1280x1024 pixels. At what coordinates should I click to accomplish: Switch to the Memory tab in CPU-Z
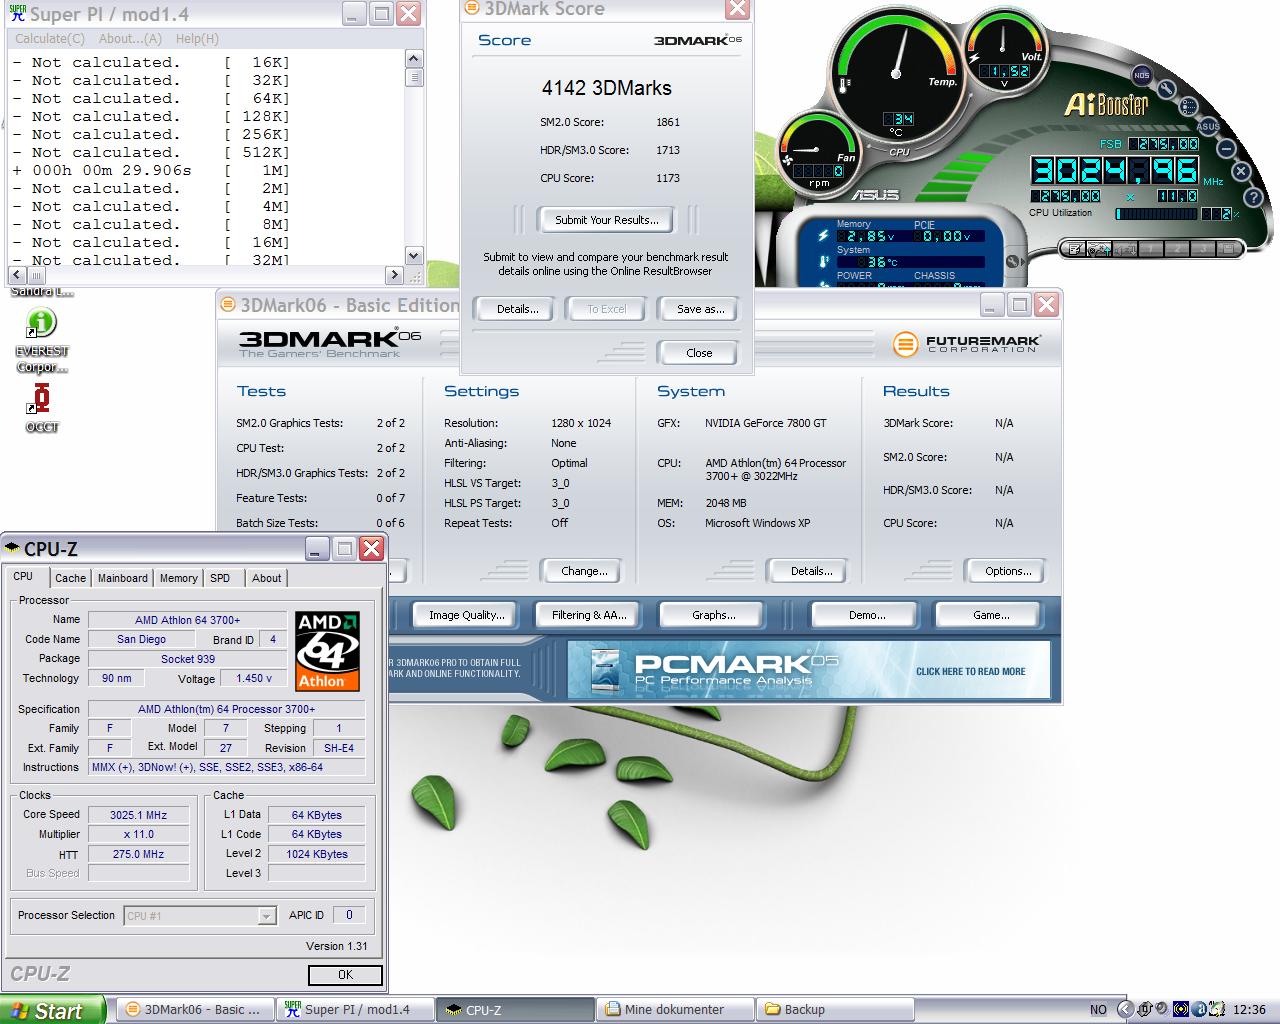pyautogui.click(x=178, y=578)
